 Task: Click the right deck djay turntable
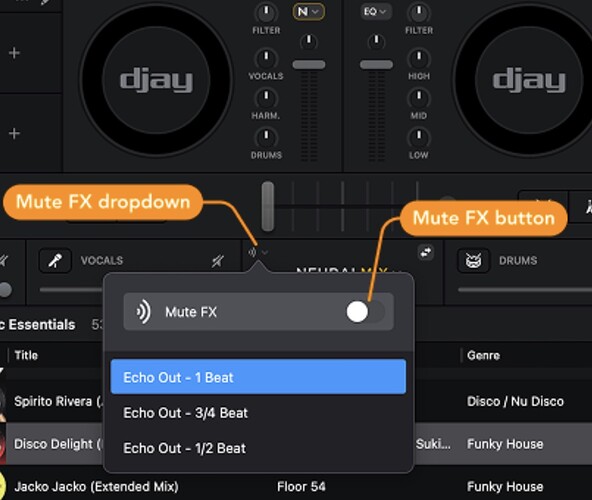click(x=529, y=80)
